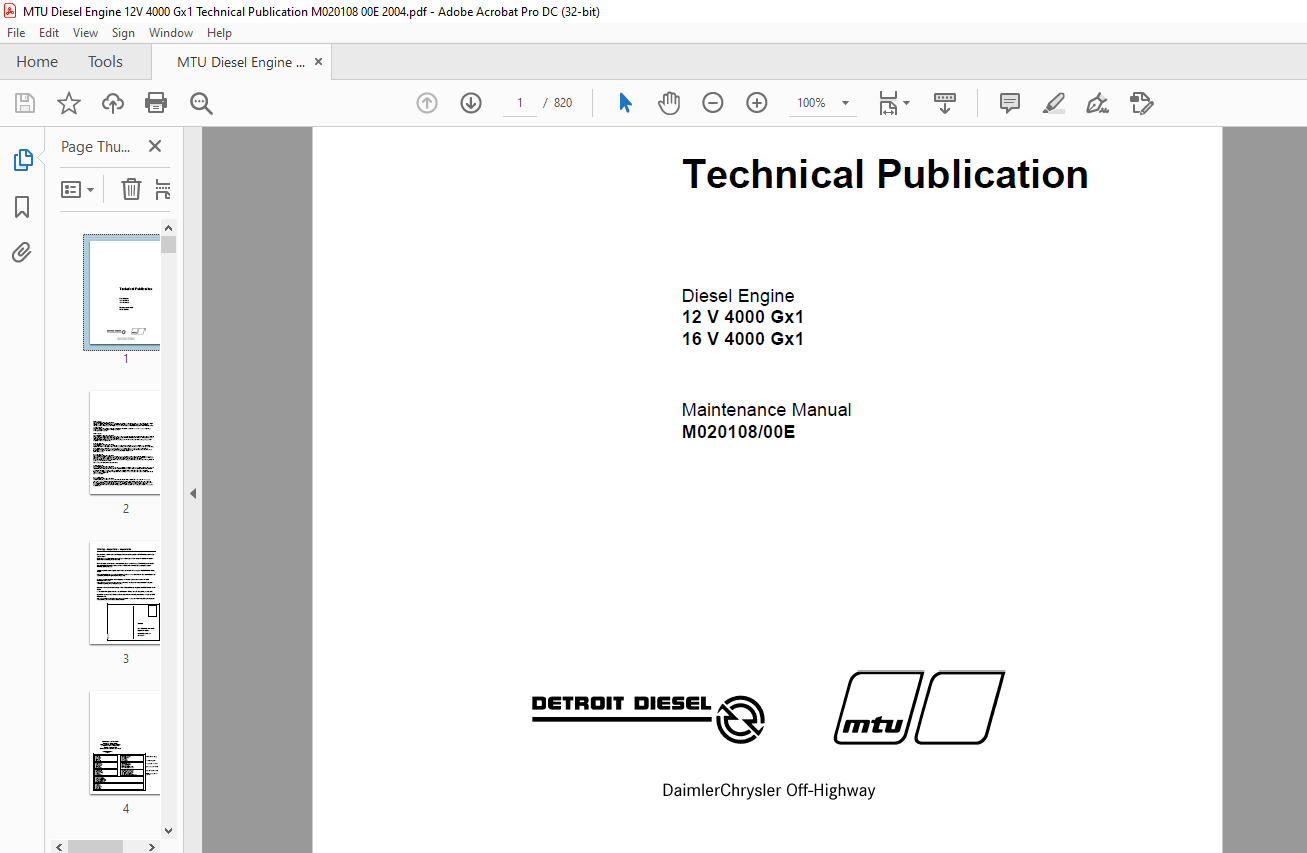This screenshot has height=853, width=1307.
Task: Click the Save file icon
Action: (25, 103)
